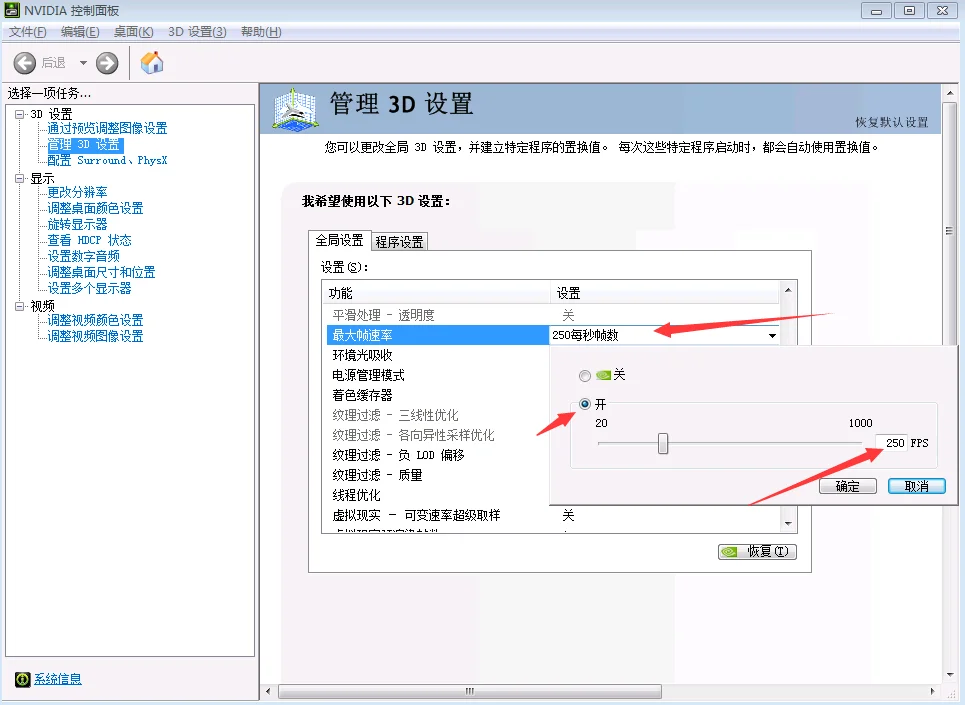965x705 pixels.
Task: Click the settings list scroll down arrow
Action: click(788, 524)
